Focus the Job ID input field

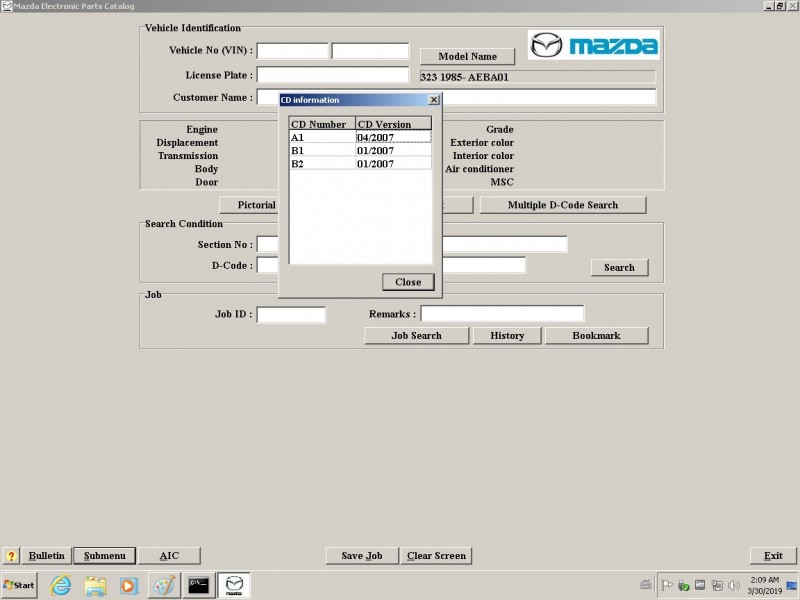click(291, 314)
